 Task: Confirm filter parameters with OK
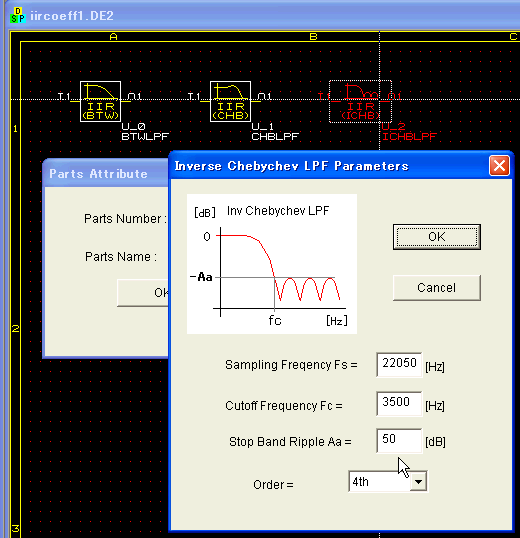(437, 237)
